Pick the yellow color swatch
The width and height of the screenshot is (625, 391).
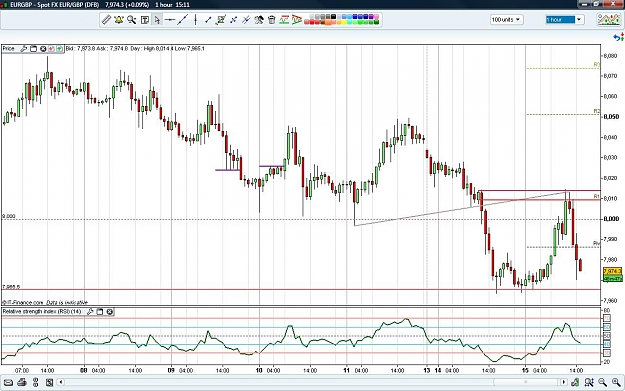point(344,22)
